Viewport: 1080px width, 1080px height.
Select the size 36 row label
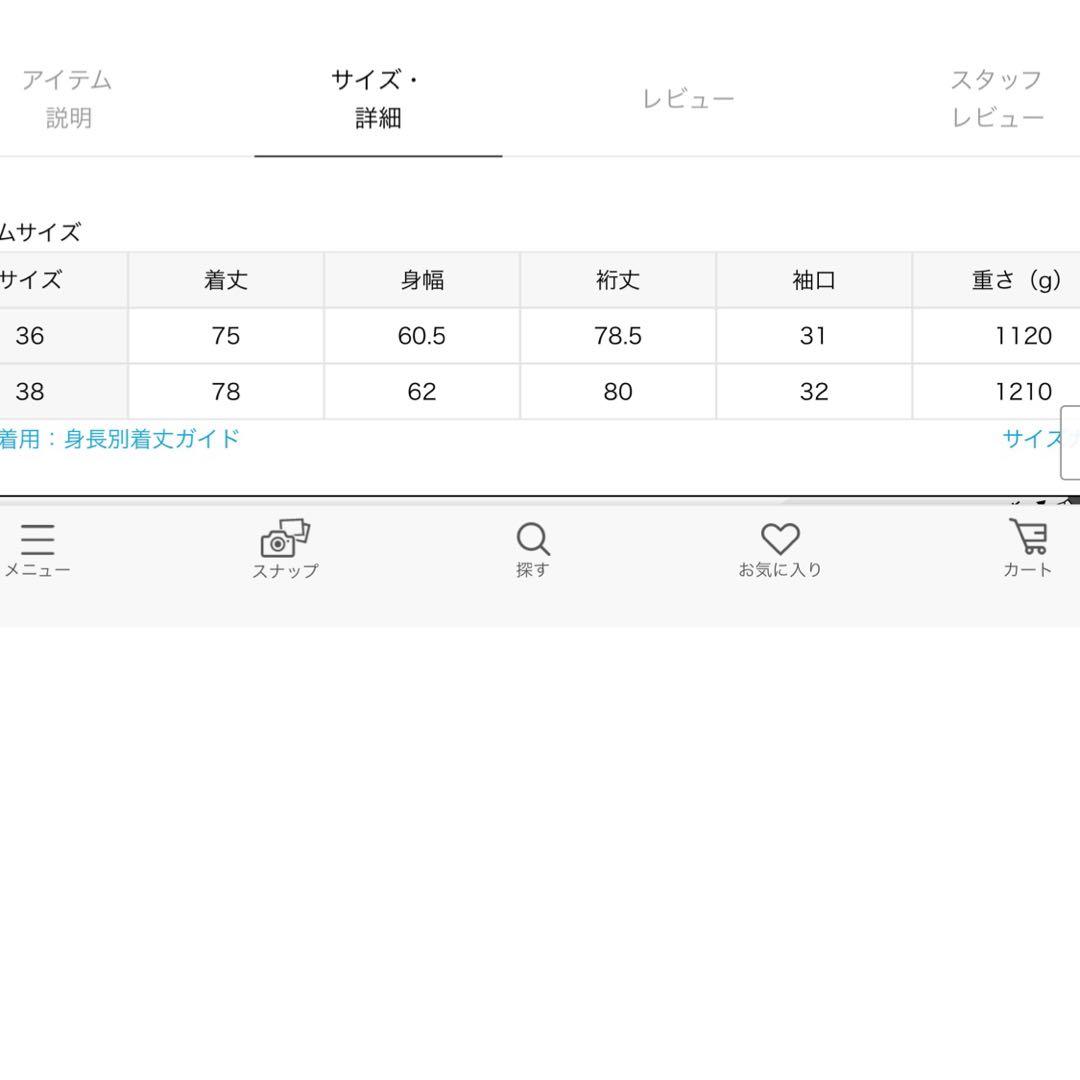(x=30, y=336)
